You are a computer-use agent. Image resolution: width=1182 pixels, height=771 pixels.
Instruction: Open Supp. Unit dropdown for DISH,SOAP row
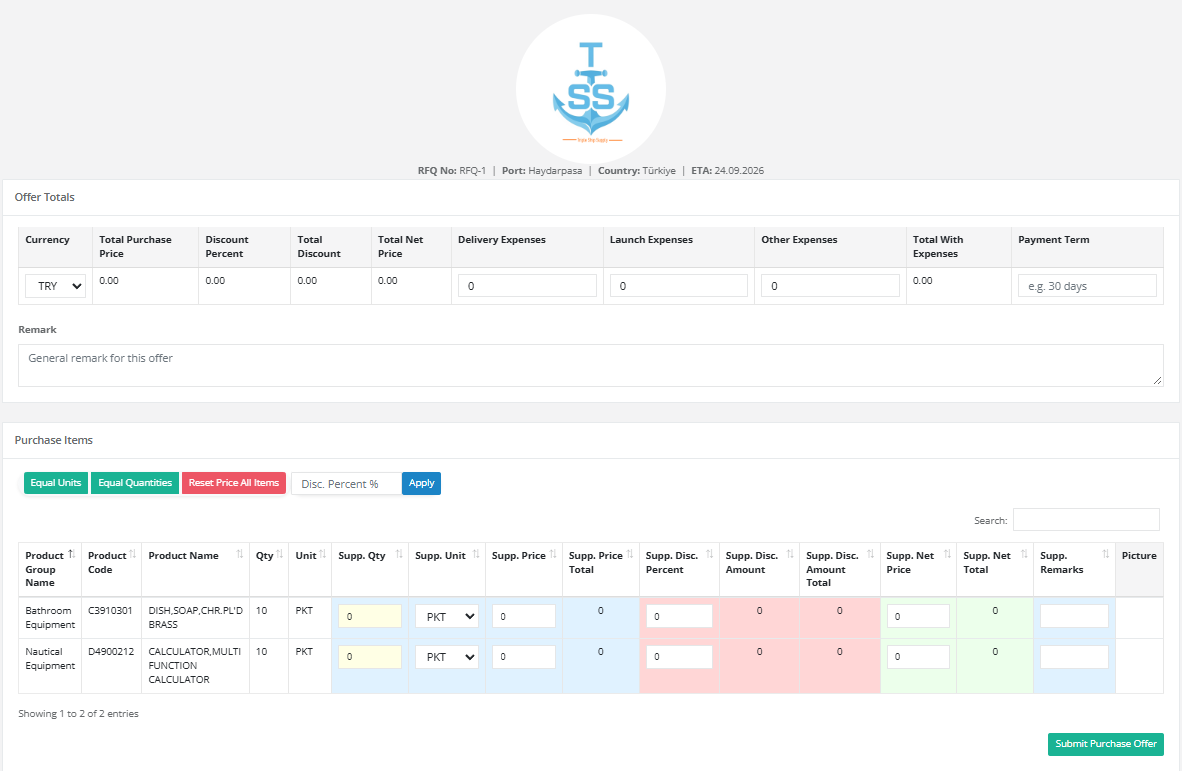pyautogui.click(x=447, y=616)
